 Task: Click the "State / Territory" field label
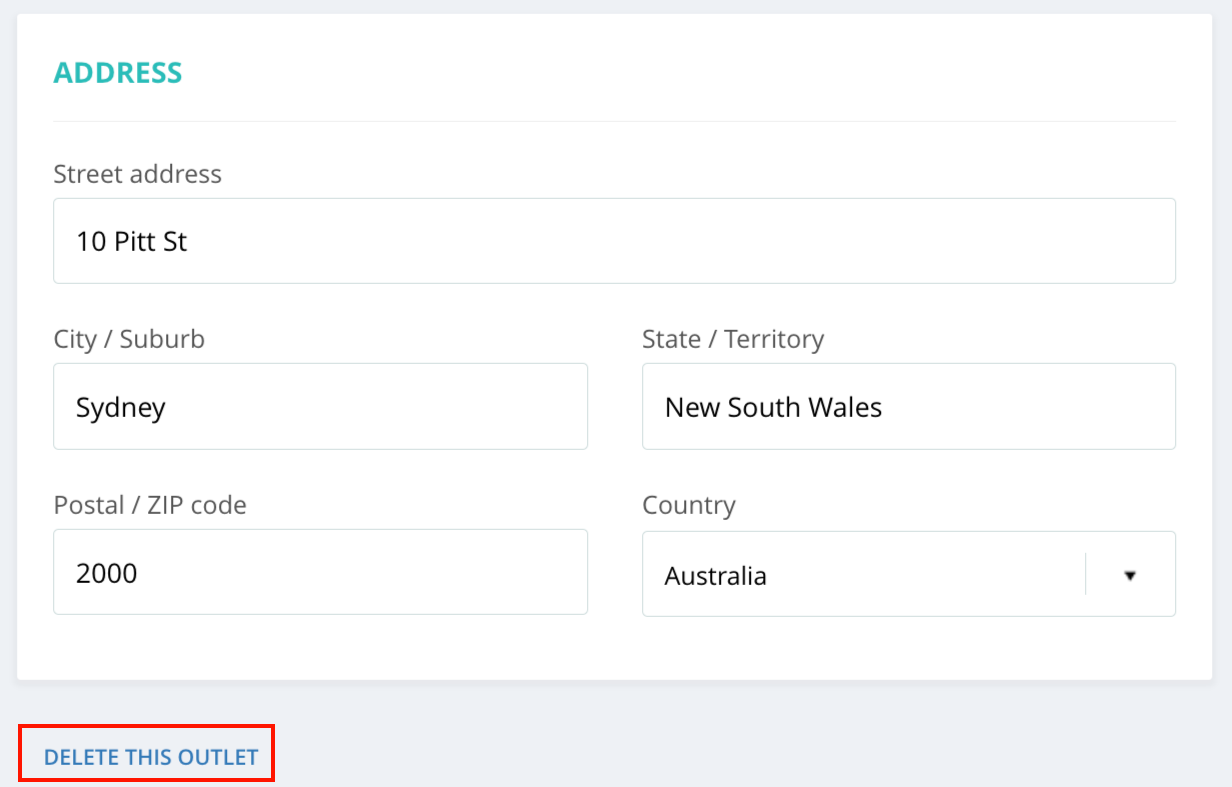[x=733, y=339]
